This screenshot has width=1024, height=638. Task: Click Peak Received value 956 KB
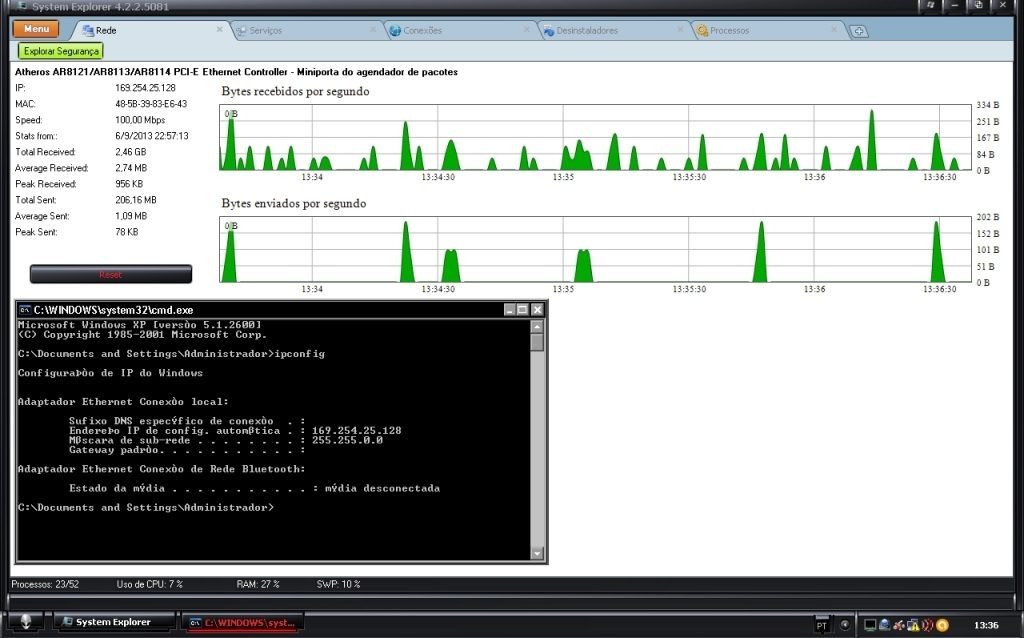[129, 183]
